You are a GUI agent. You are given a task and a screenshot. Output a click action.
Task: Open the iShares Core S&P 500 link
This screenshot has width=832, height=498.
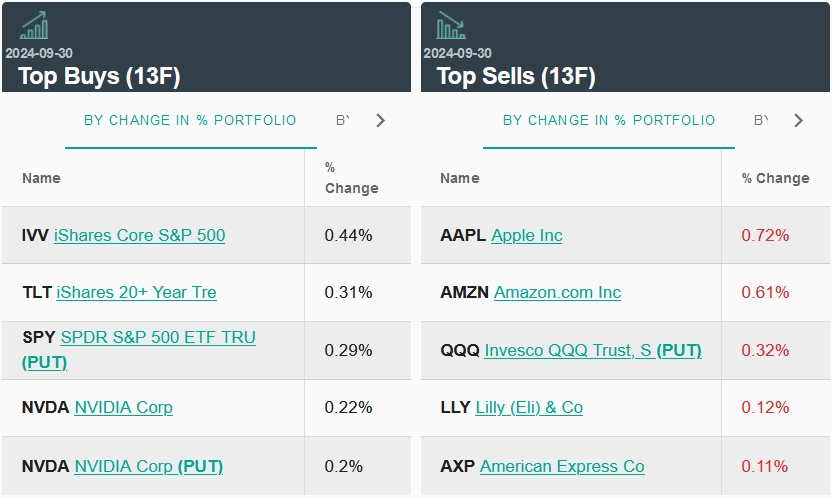pos(139,236)
